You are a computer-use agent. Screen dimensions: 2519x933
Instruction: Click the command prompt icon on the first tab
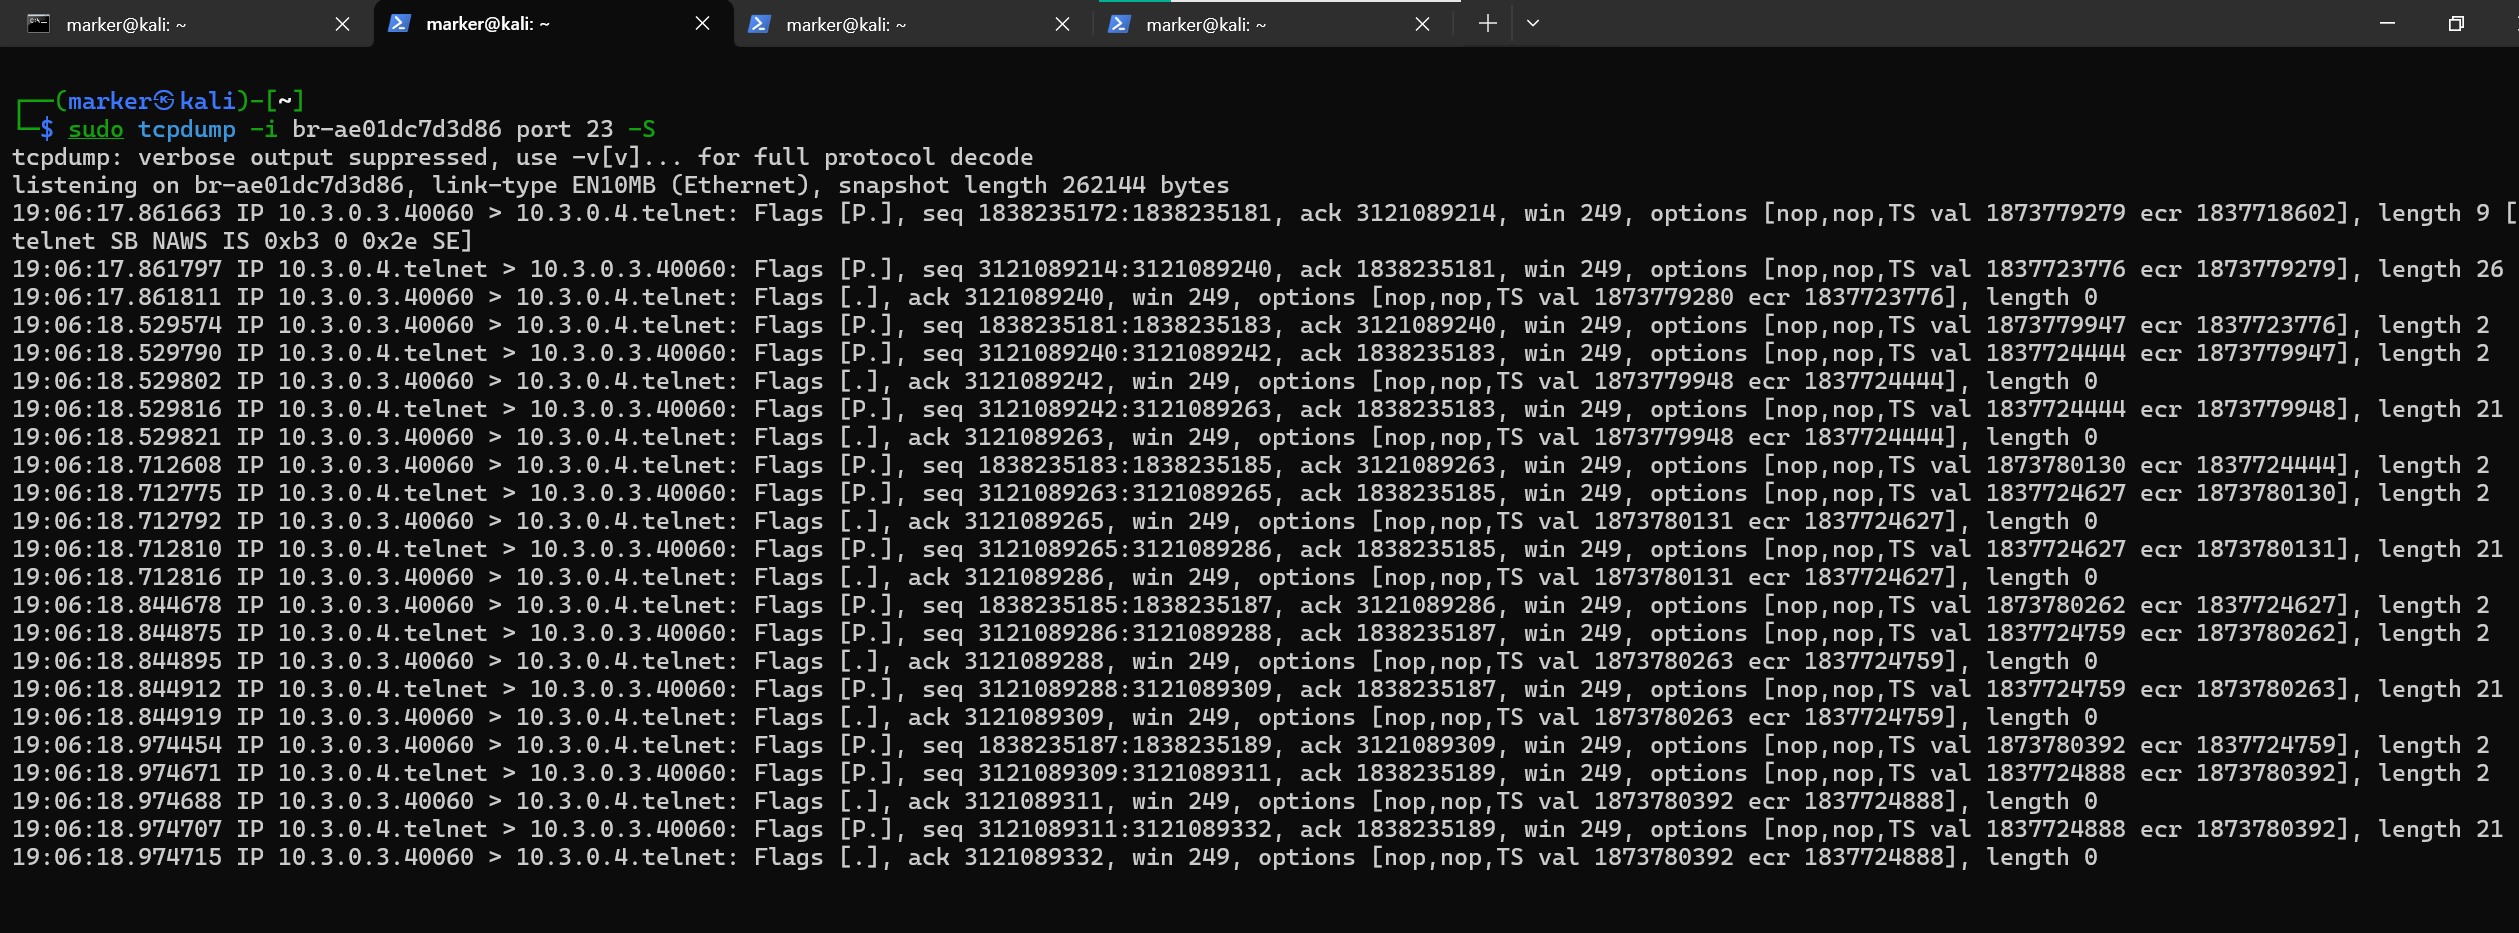(38, 24)
